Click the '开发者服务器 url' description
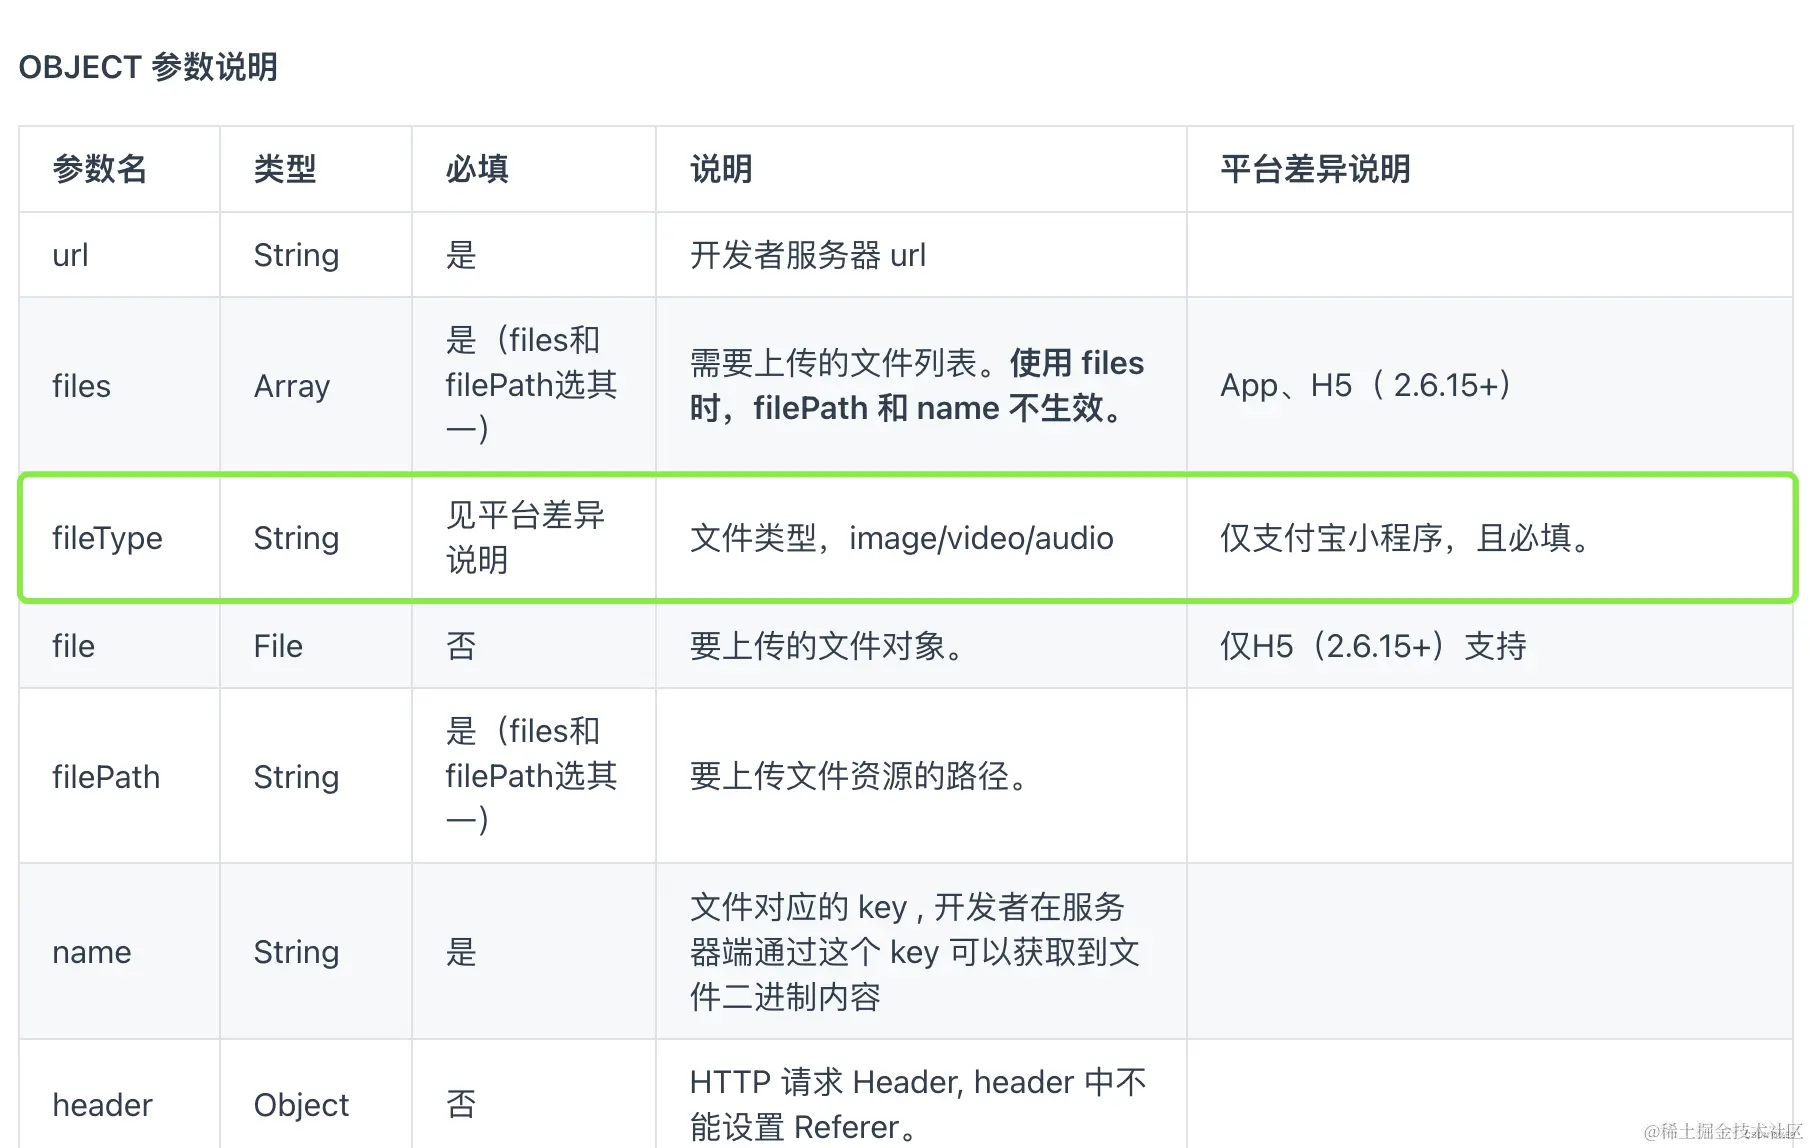Screen dimensions: 1810x1148 808,255
